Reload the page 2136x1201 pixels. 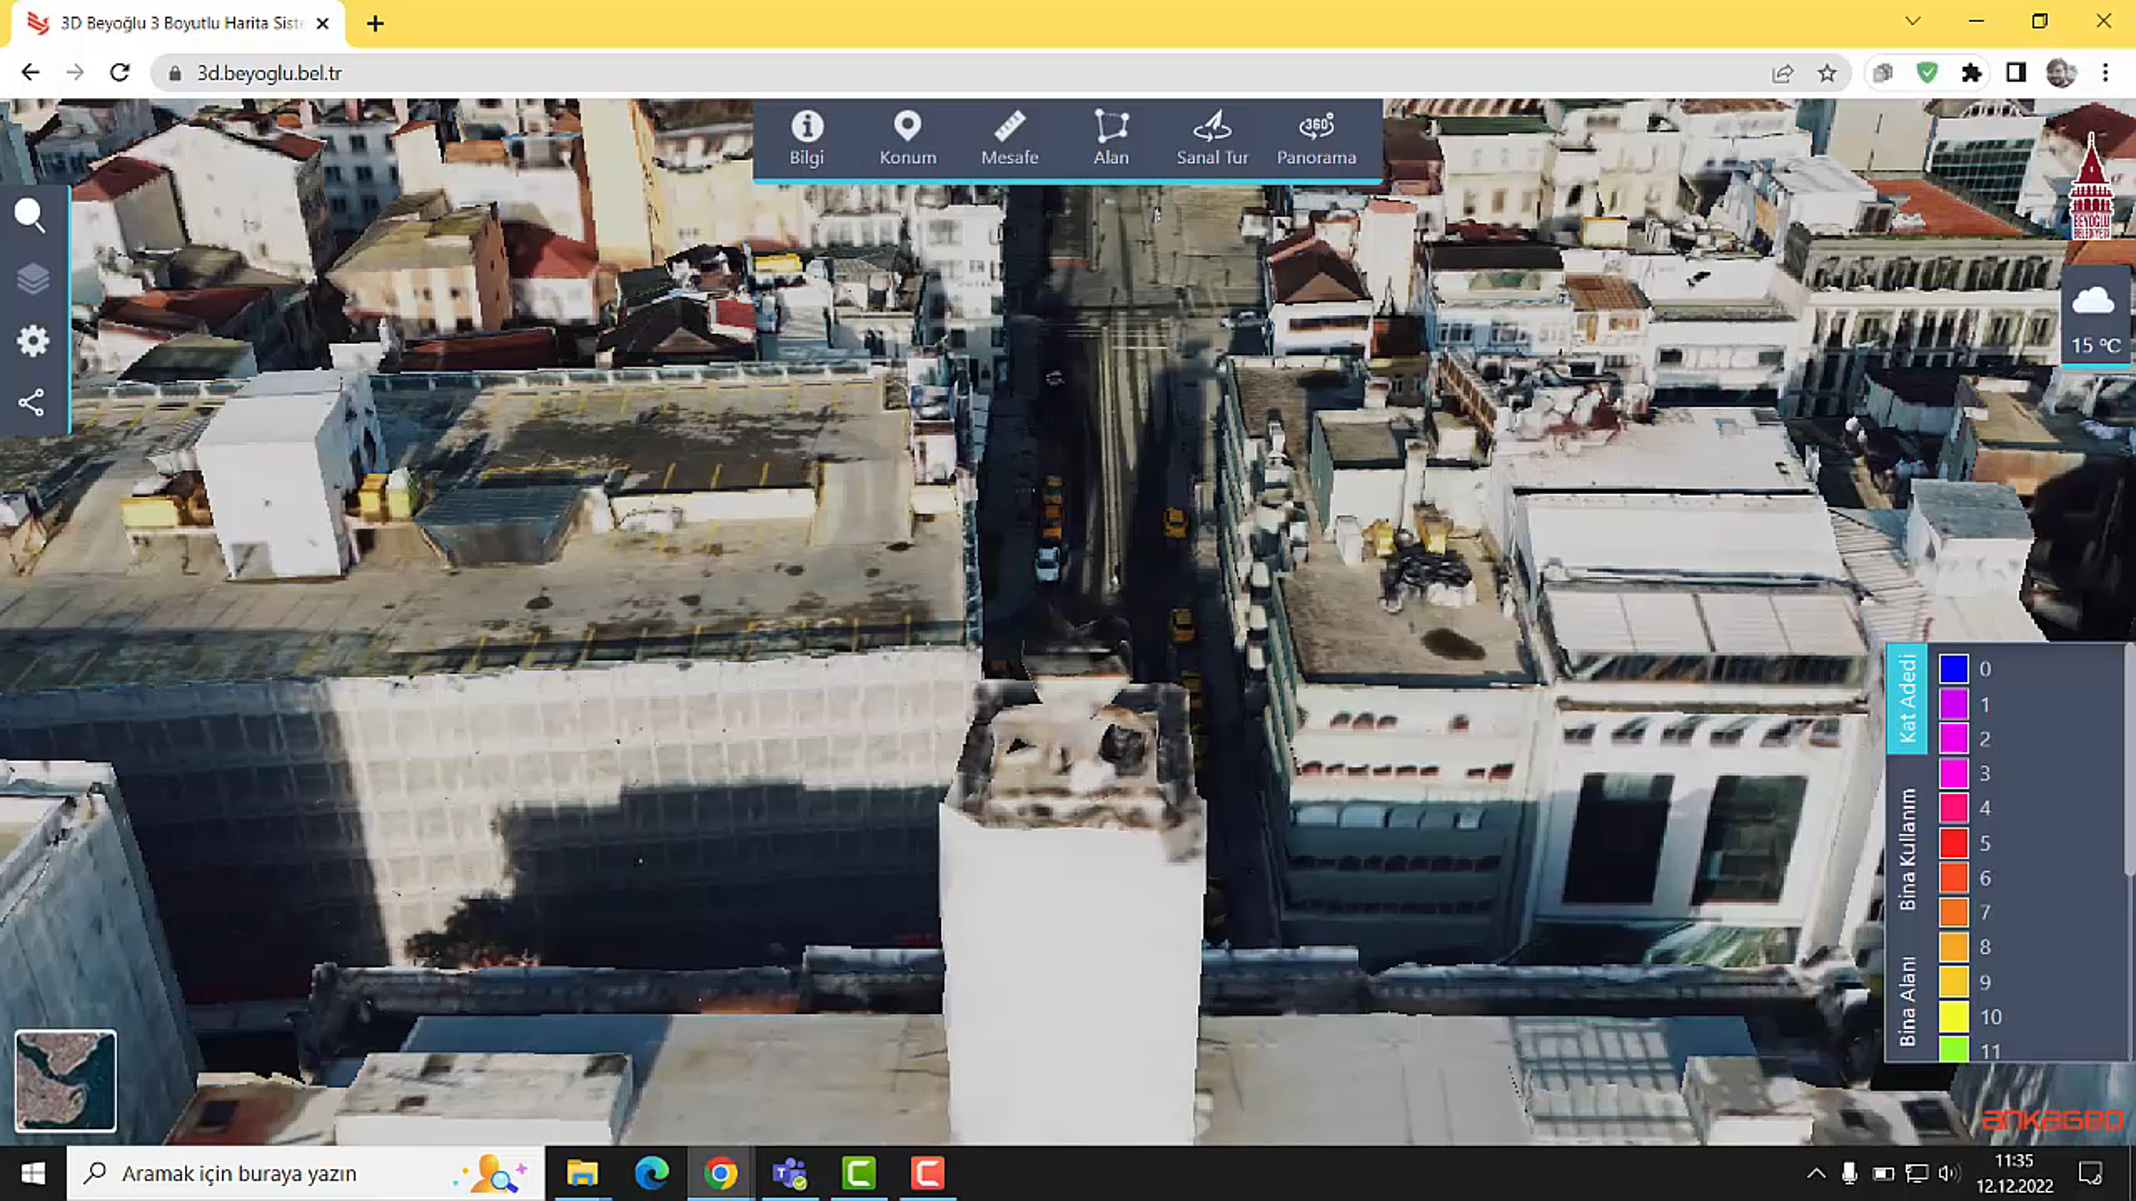point(120,73)
